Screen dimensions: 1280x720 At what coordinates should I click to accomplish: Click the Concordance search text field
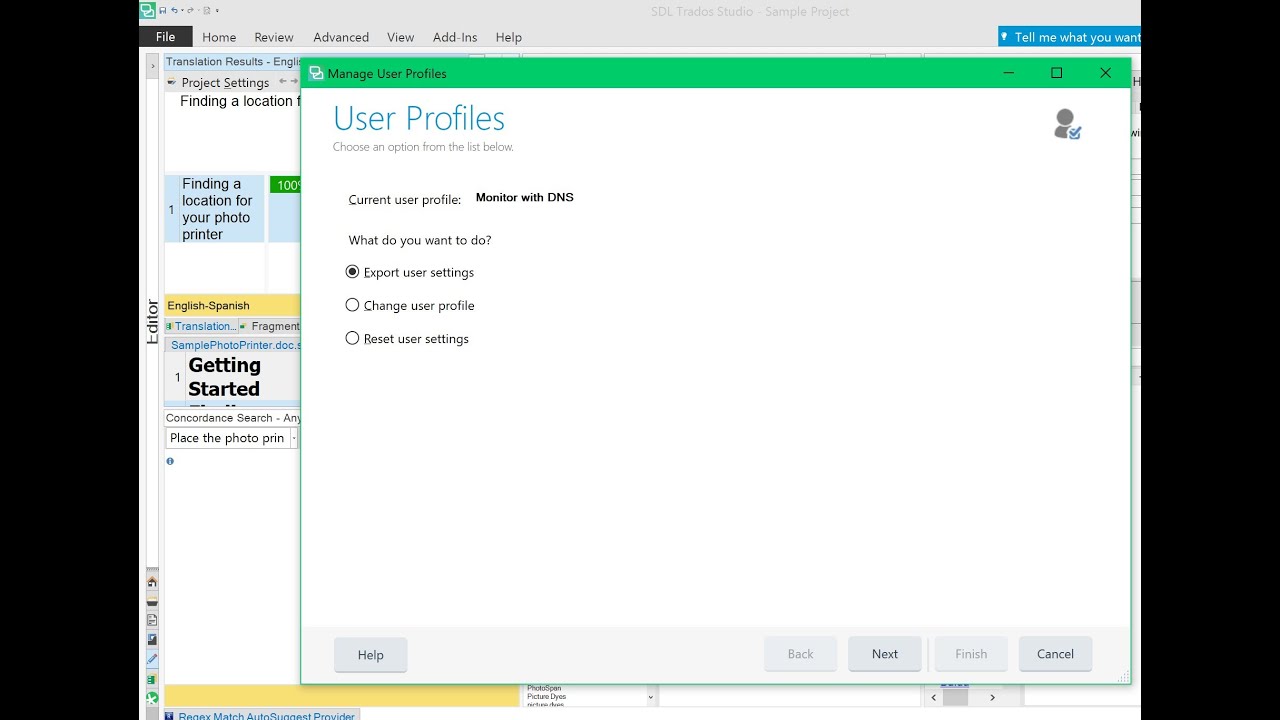click(227, 438)
